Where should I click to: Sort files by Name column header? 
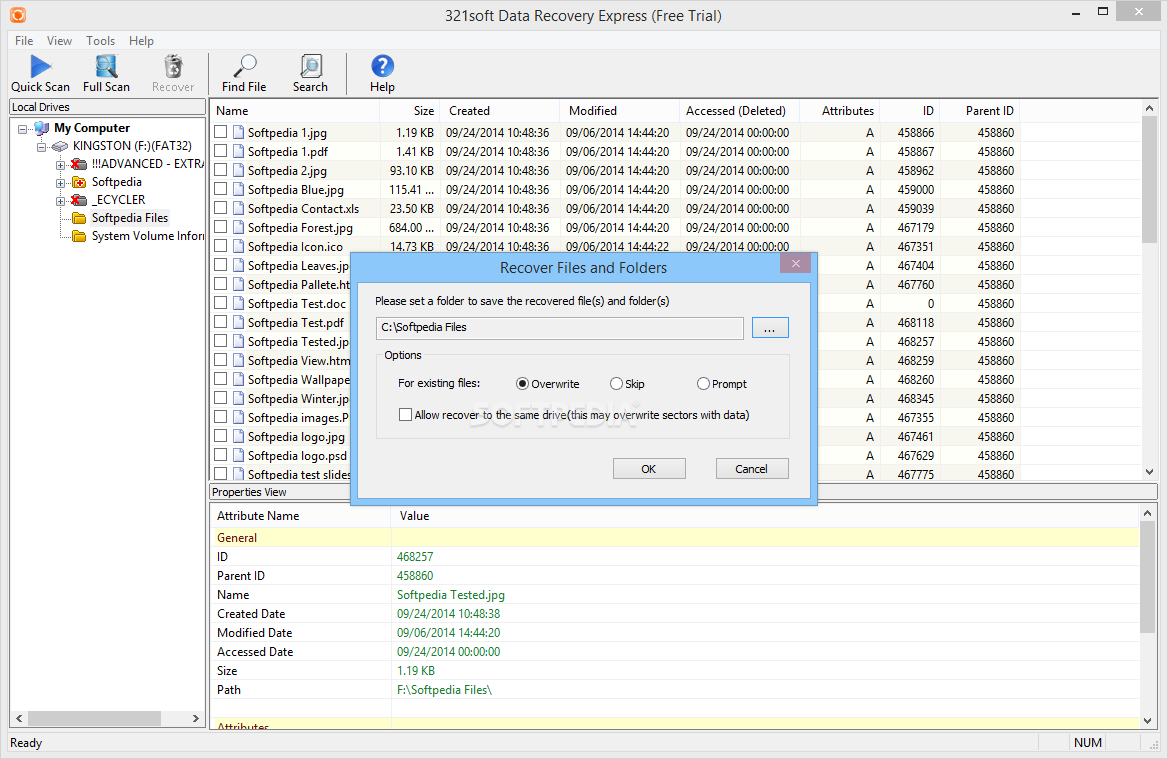point(295,111)
